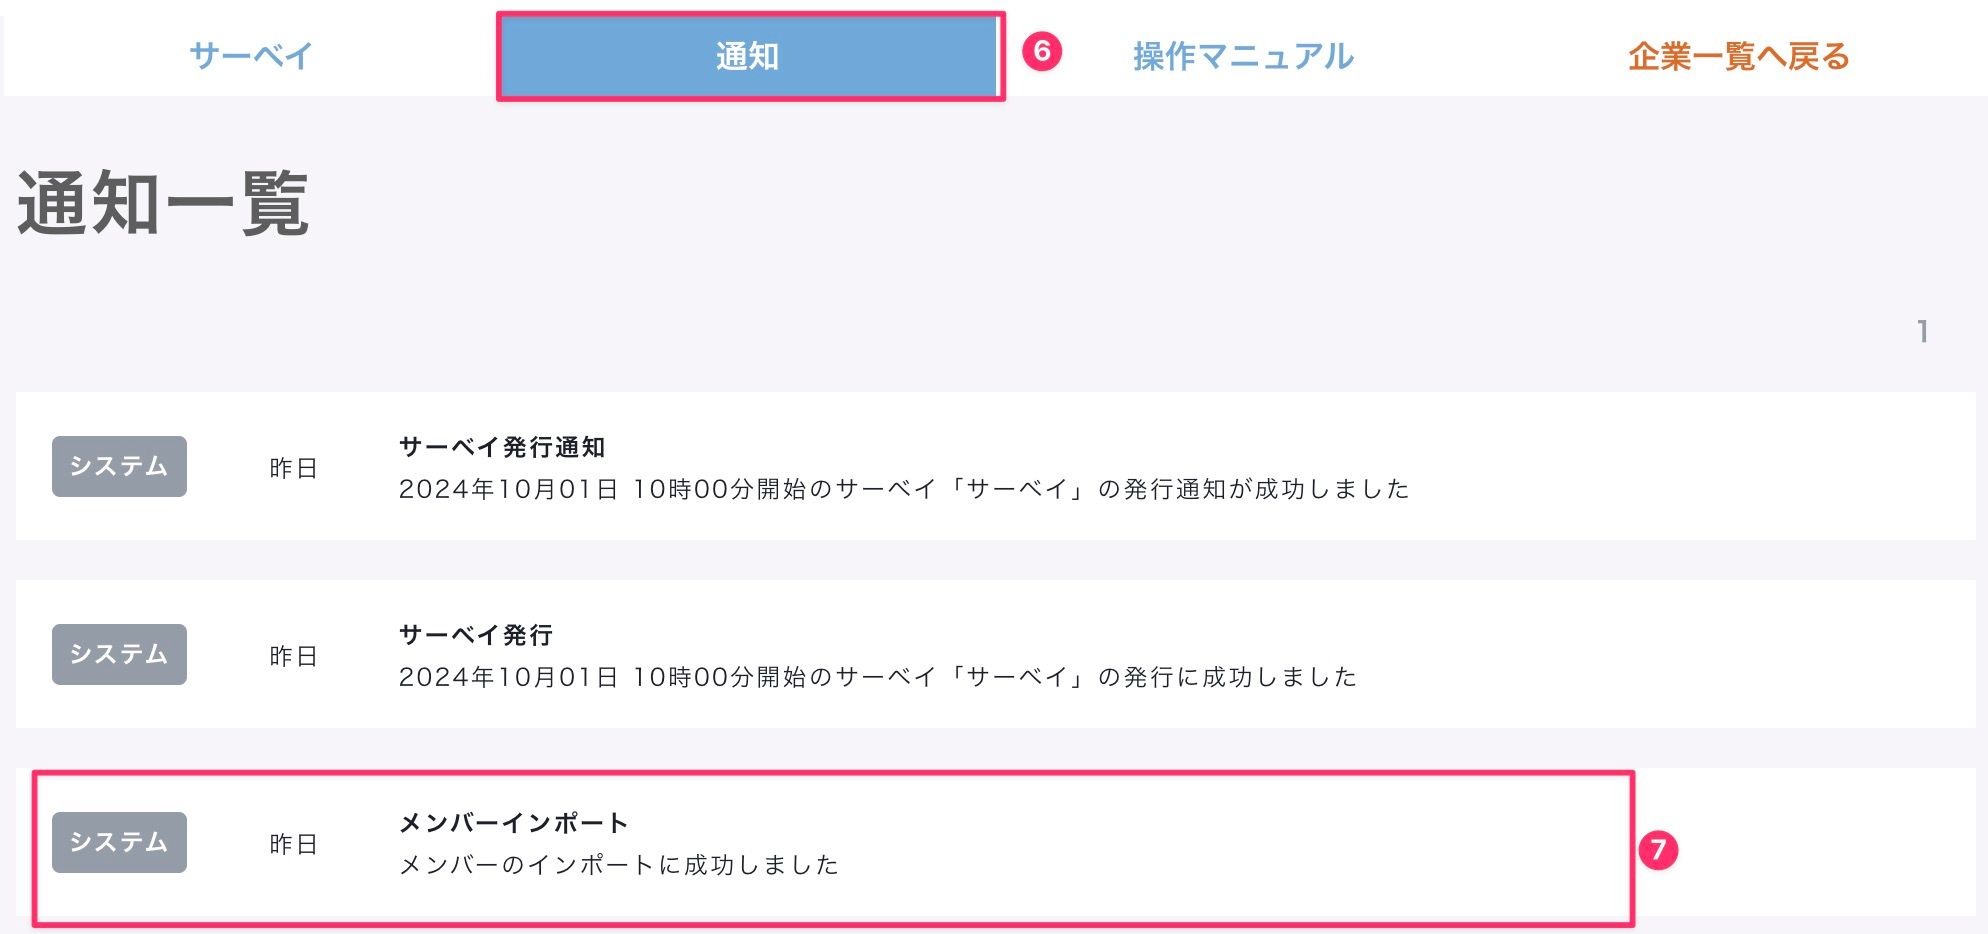1988x934 pixels.
Task: Click the 昨日 date in the サーベイ発行通知 row
Action: click(293, 468)
